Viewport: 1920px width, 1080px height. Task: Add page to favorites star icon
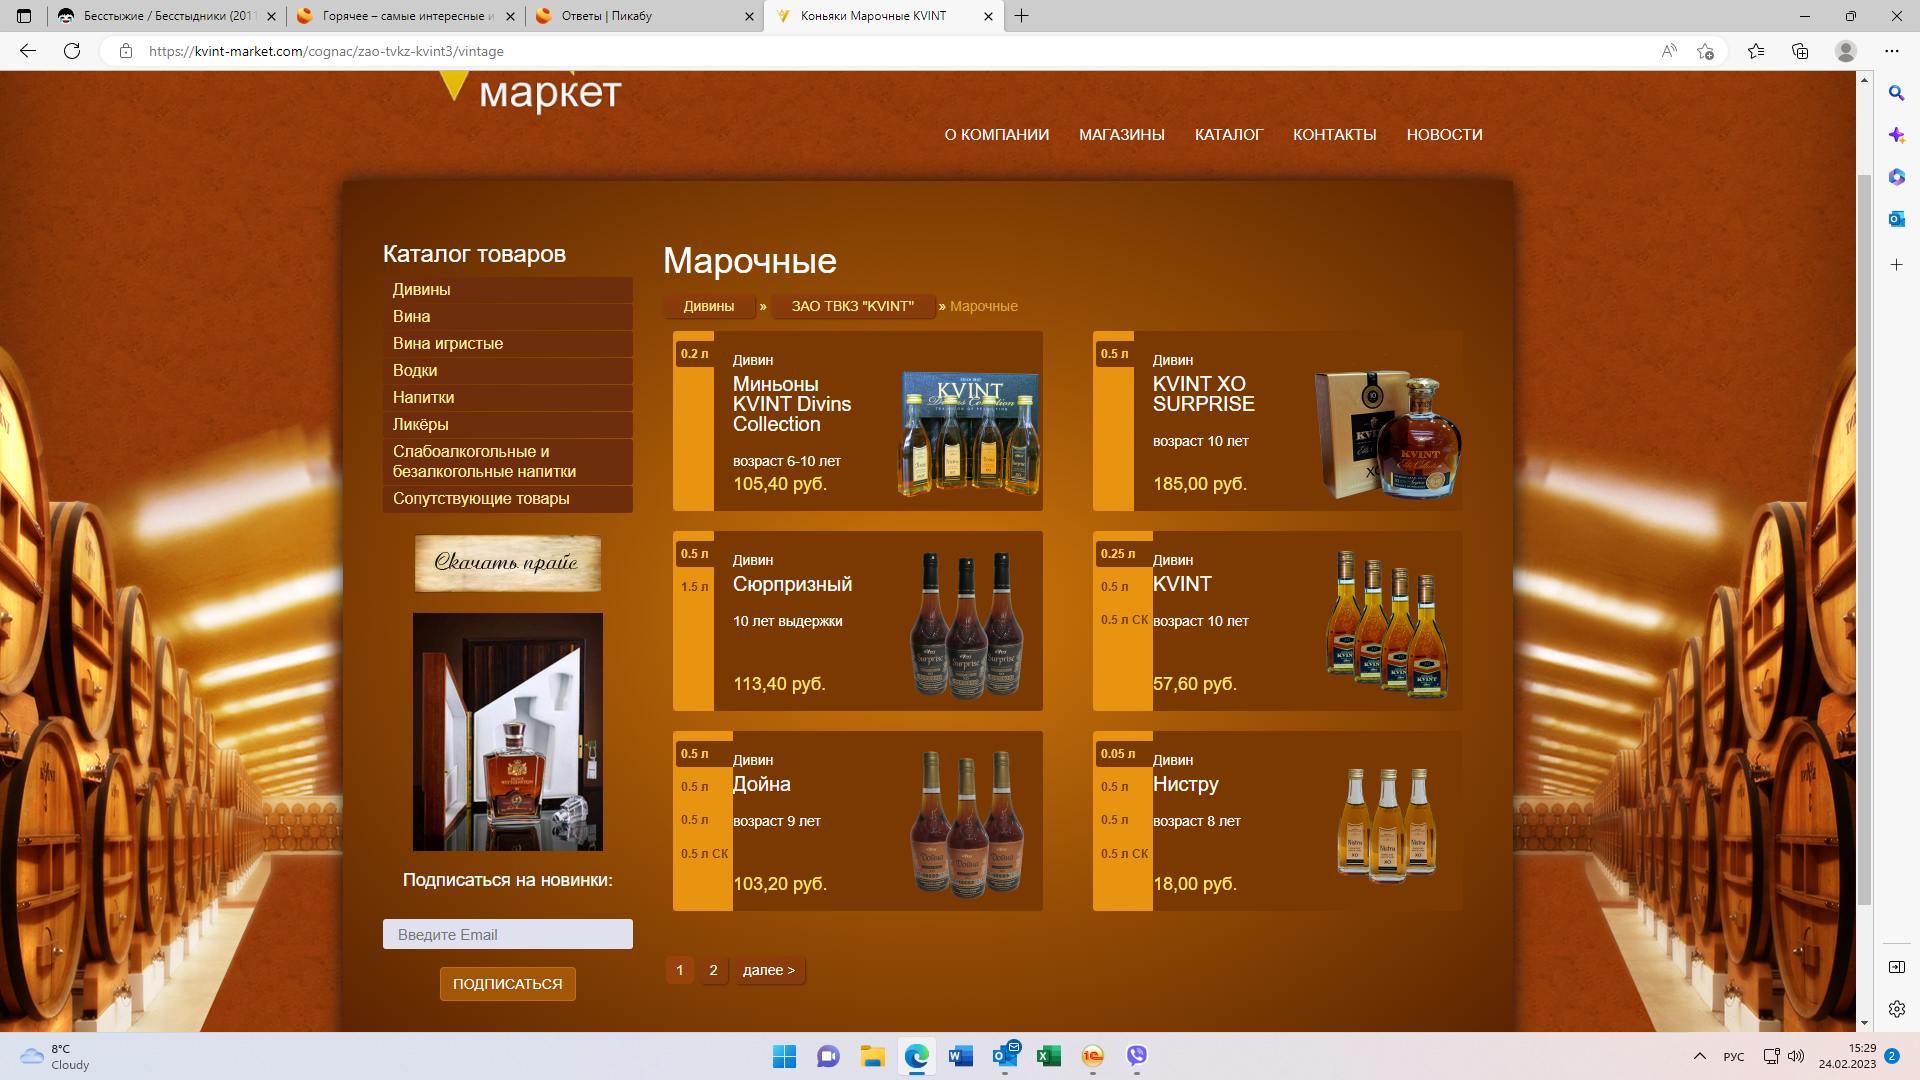coord(1705,51)
